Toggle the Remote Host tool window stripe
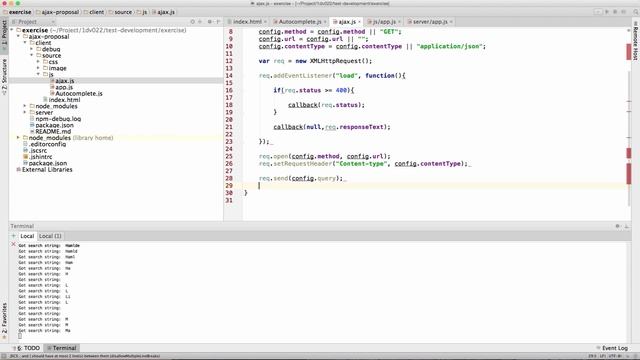The height and width of the screenshot is (360, 640). (636, 41)
